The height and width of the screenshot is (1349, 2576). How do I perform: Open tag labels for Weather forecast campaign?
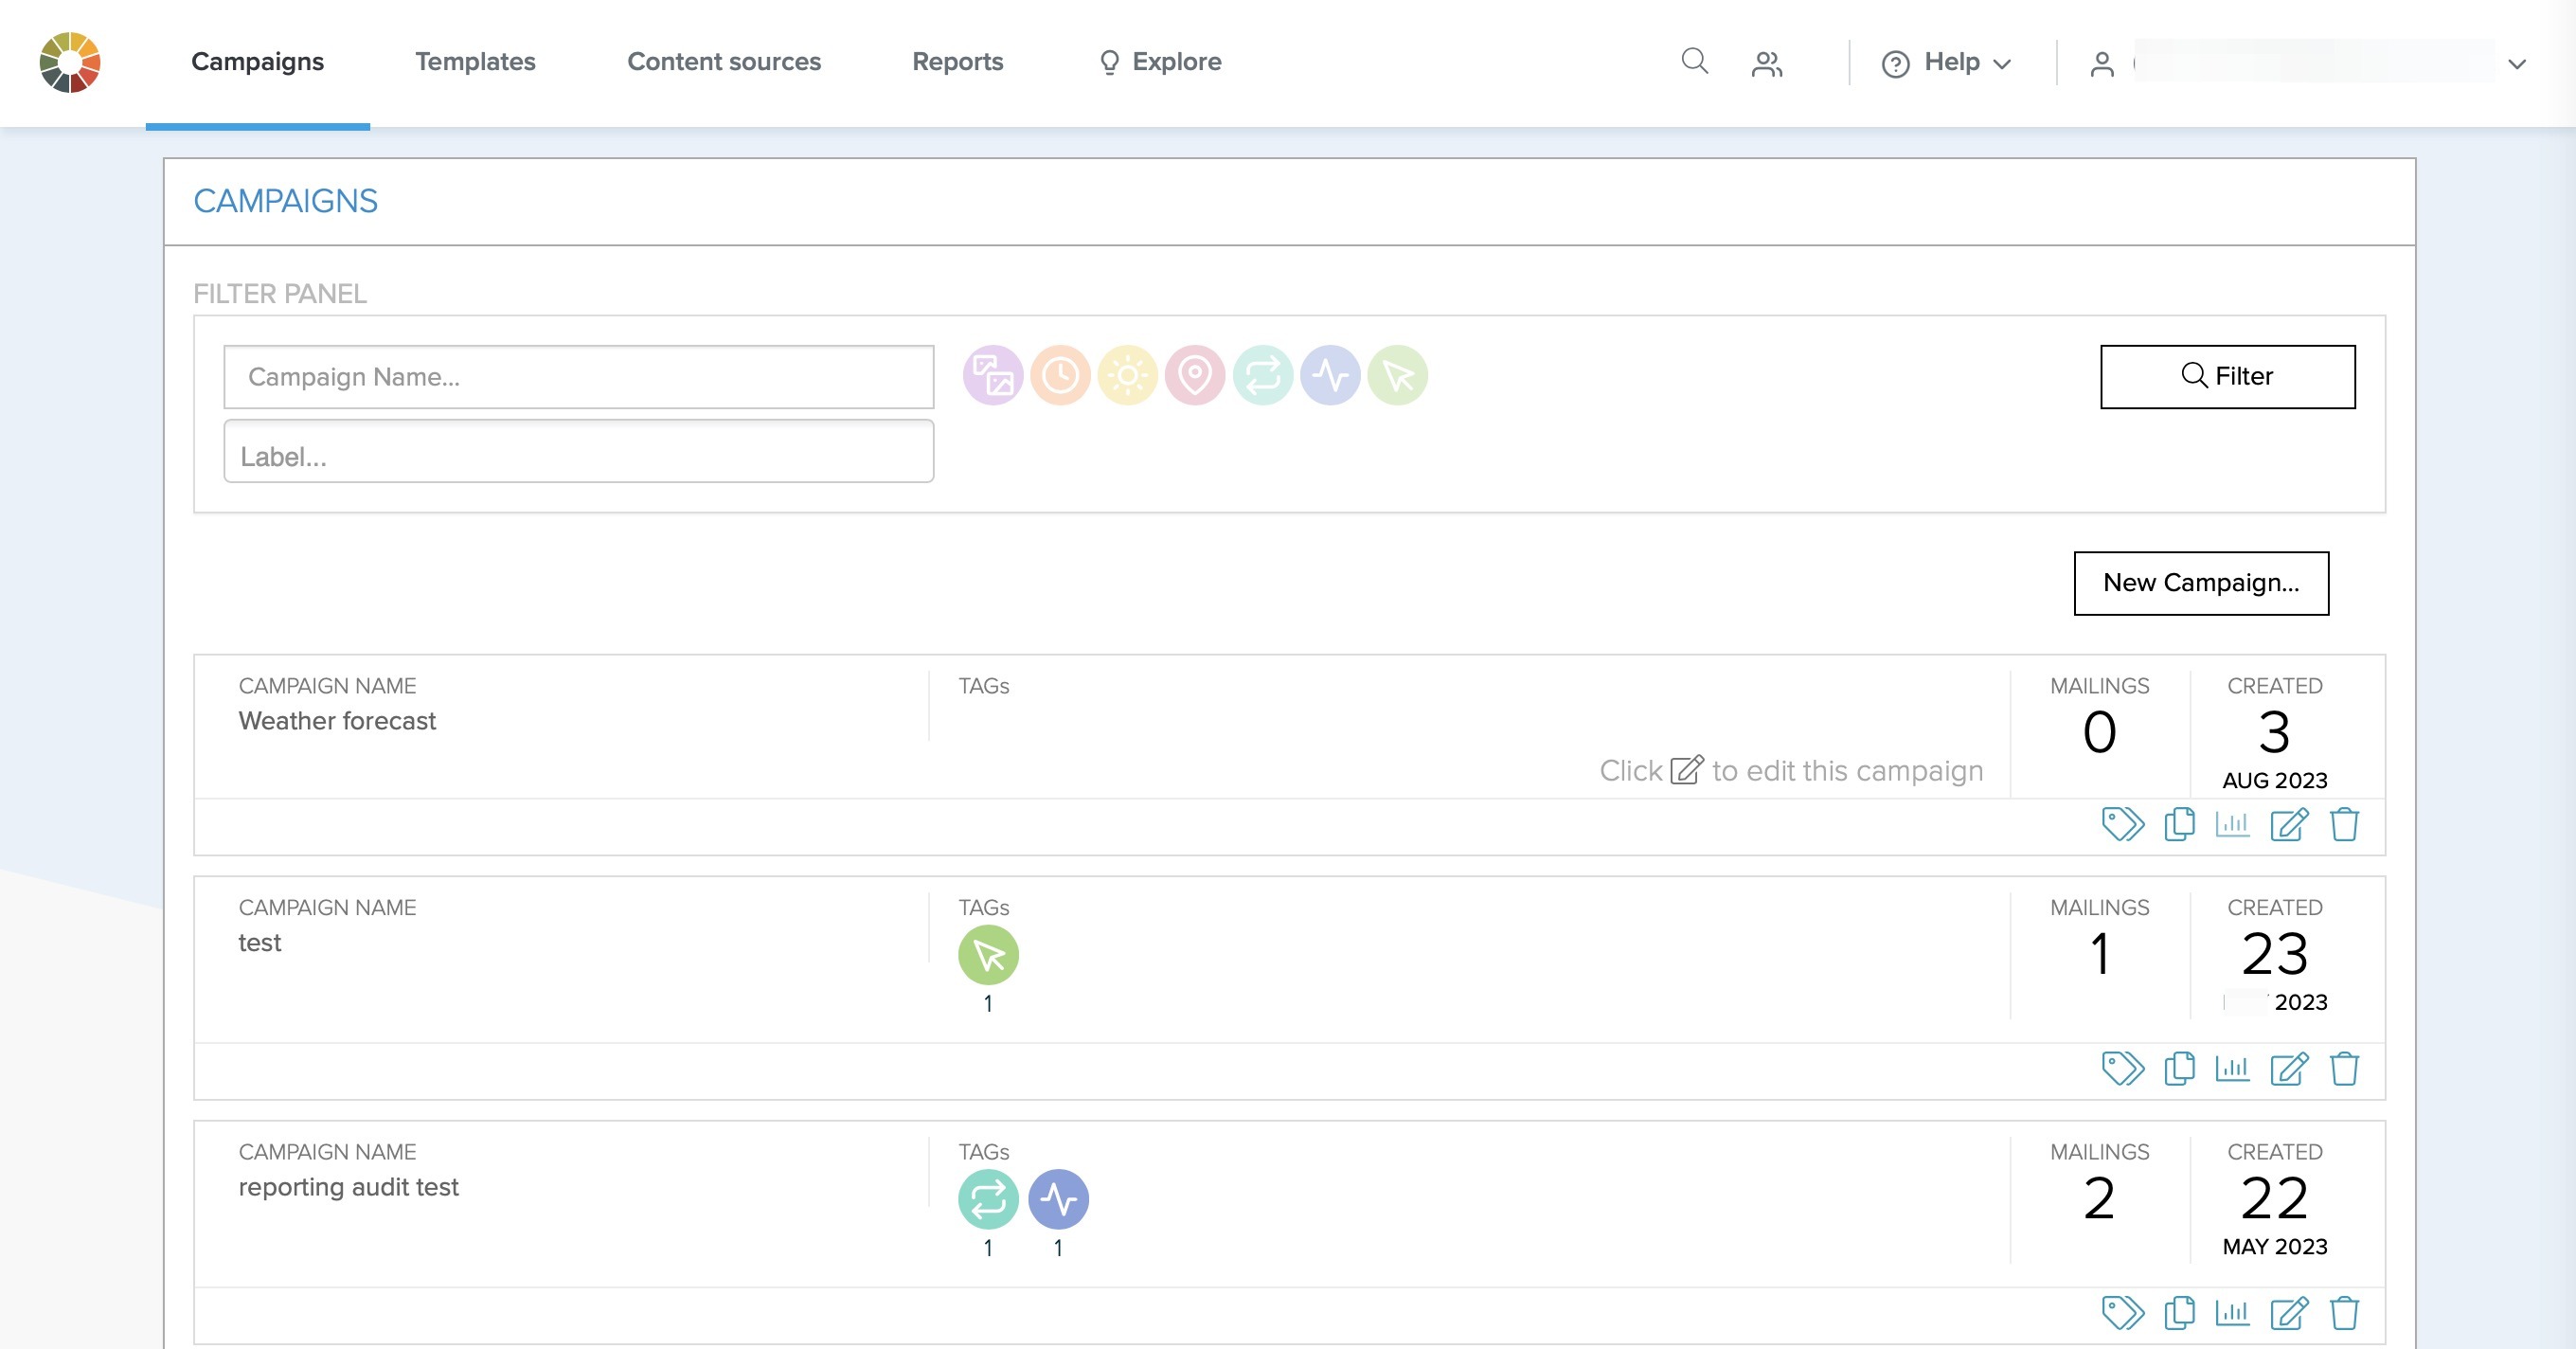pos(2122,825)
